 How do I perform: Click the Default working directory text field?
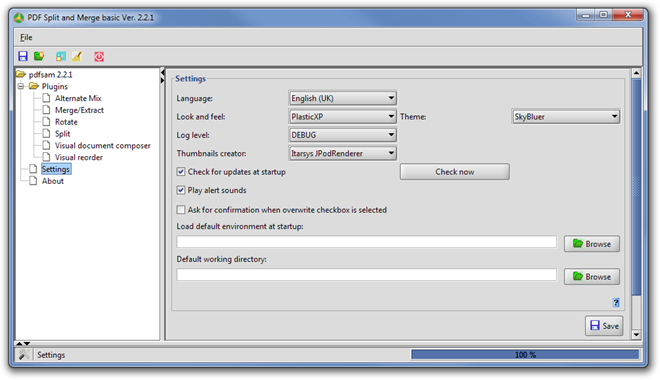(367, 275)
